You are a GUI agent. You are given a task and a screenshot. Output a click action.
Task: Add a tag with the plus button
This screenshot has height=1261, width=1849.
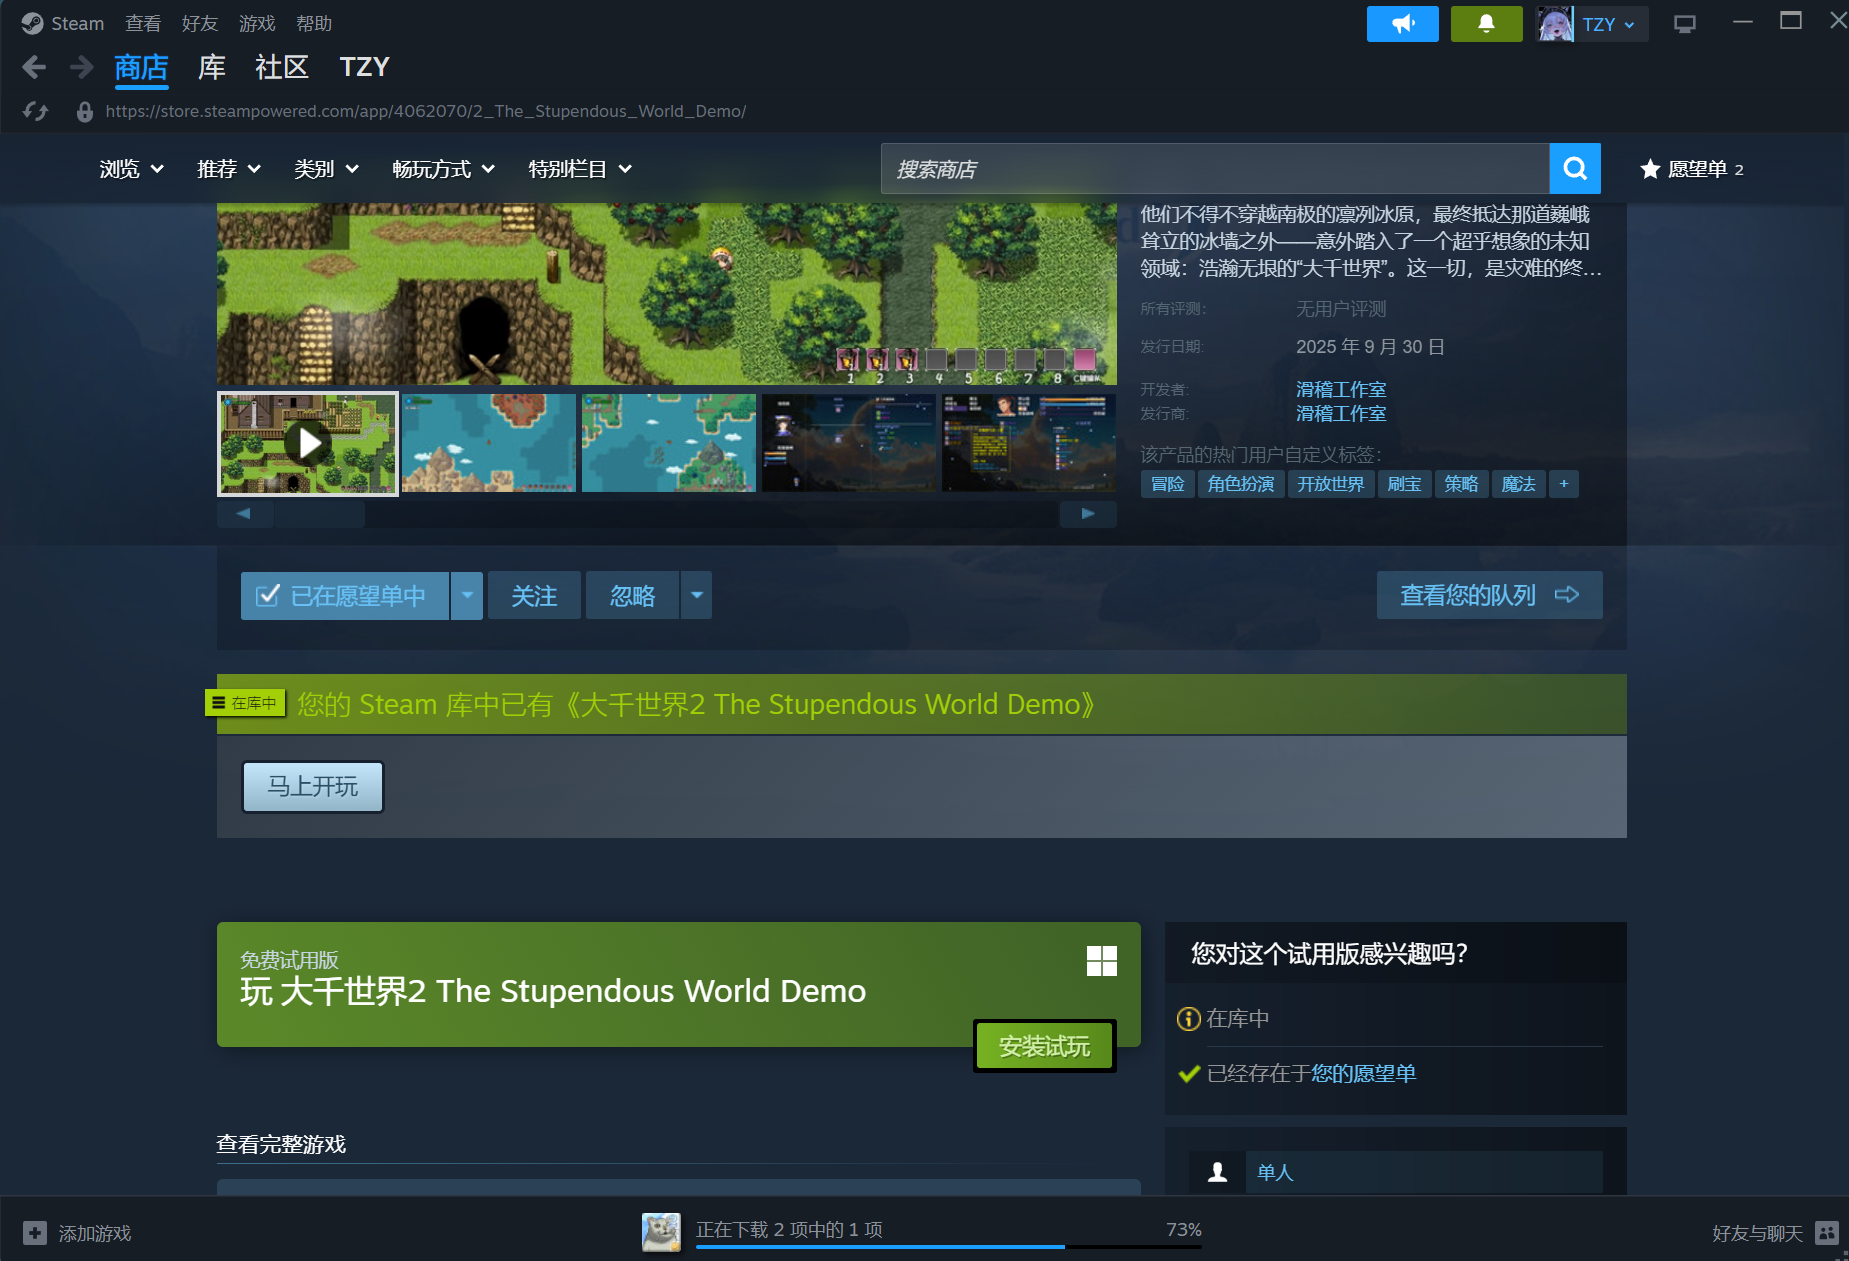click(1564, 484)
